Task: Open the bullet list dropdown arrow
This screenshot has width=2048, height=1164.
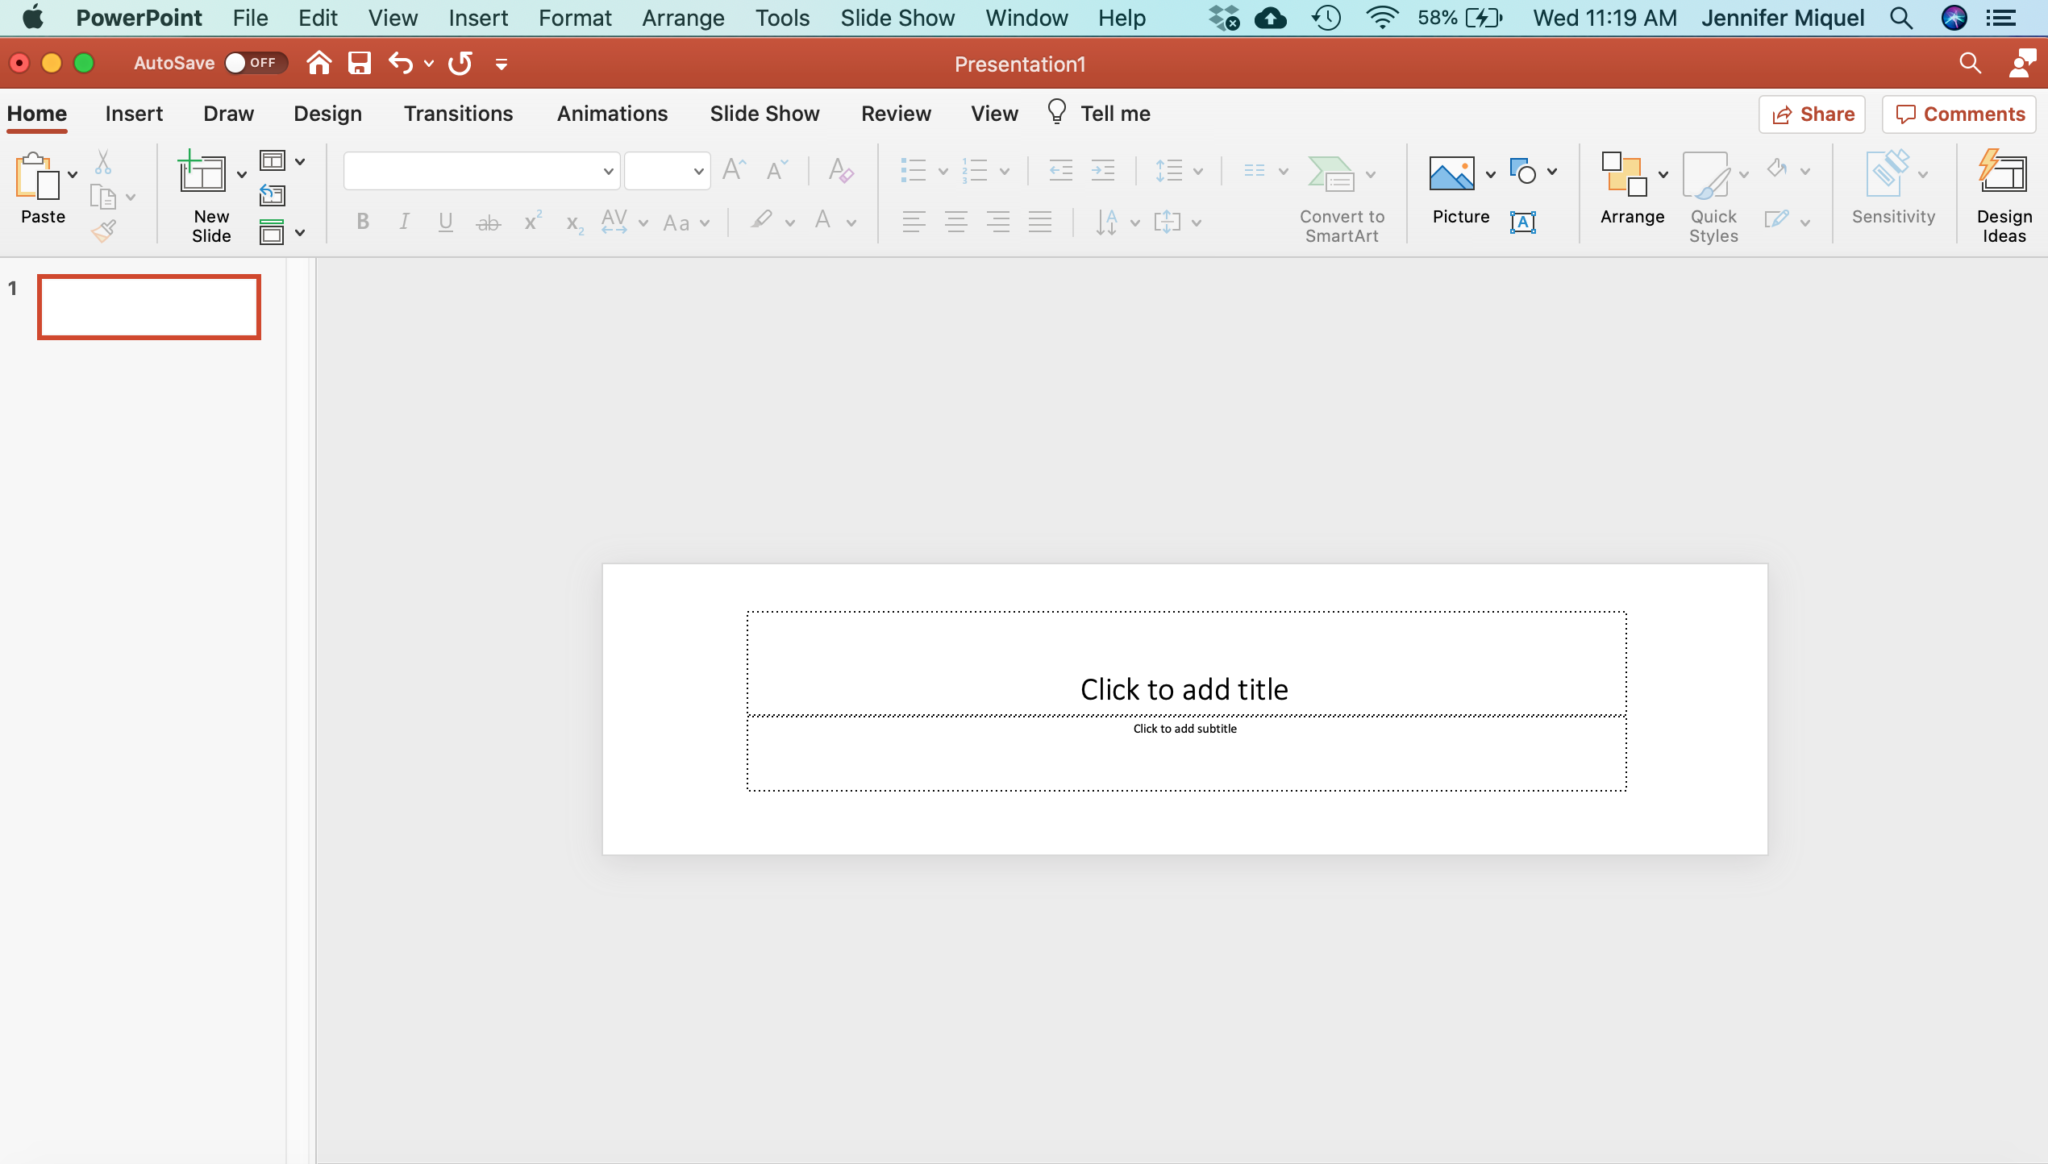Action: tap(941, 170)
